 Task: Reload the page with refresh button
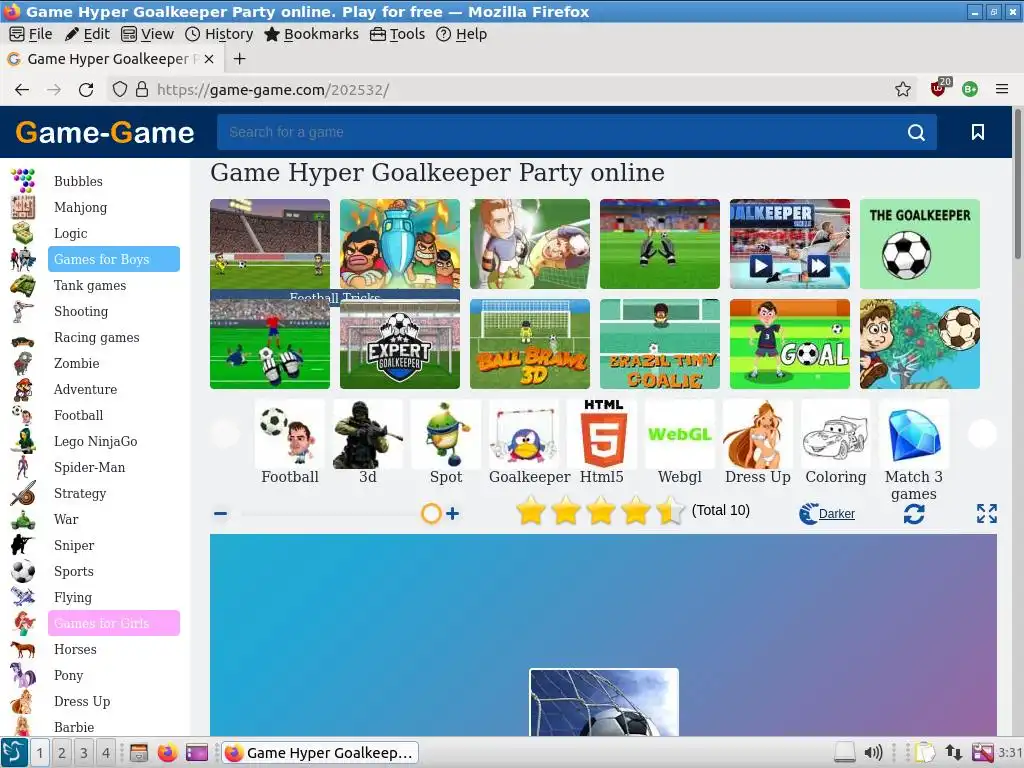pos(86,89)
